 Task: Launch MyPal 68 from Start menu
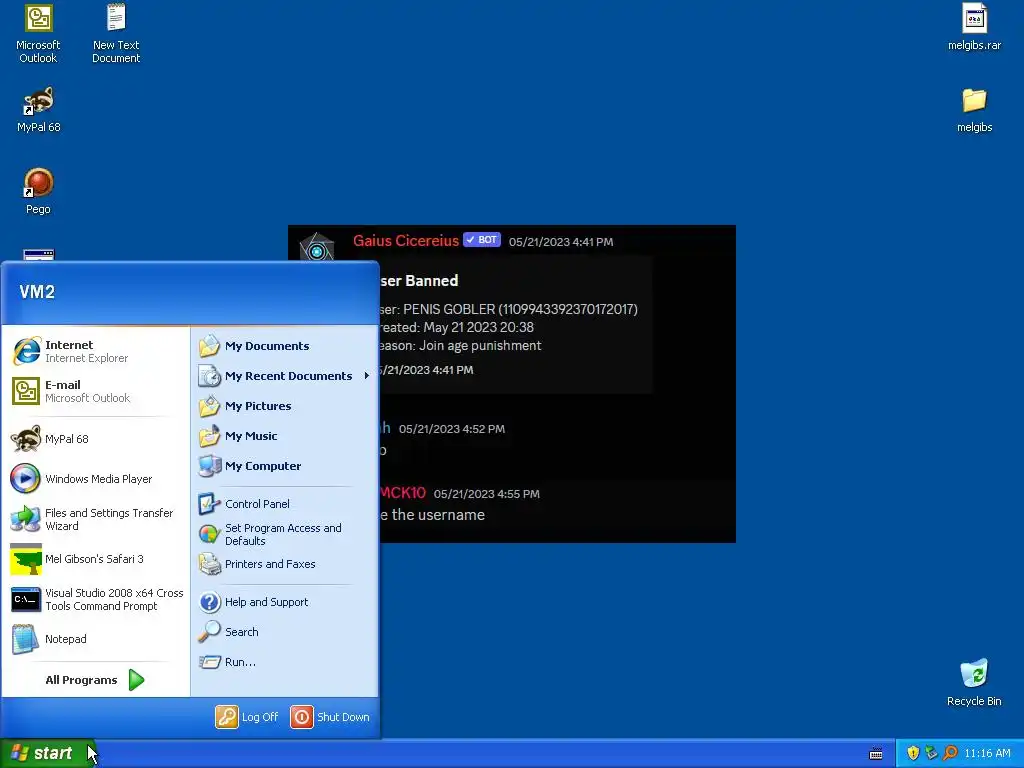click(x=95, y=439)
